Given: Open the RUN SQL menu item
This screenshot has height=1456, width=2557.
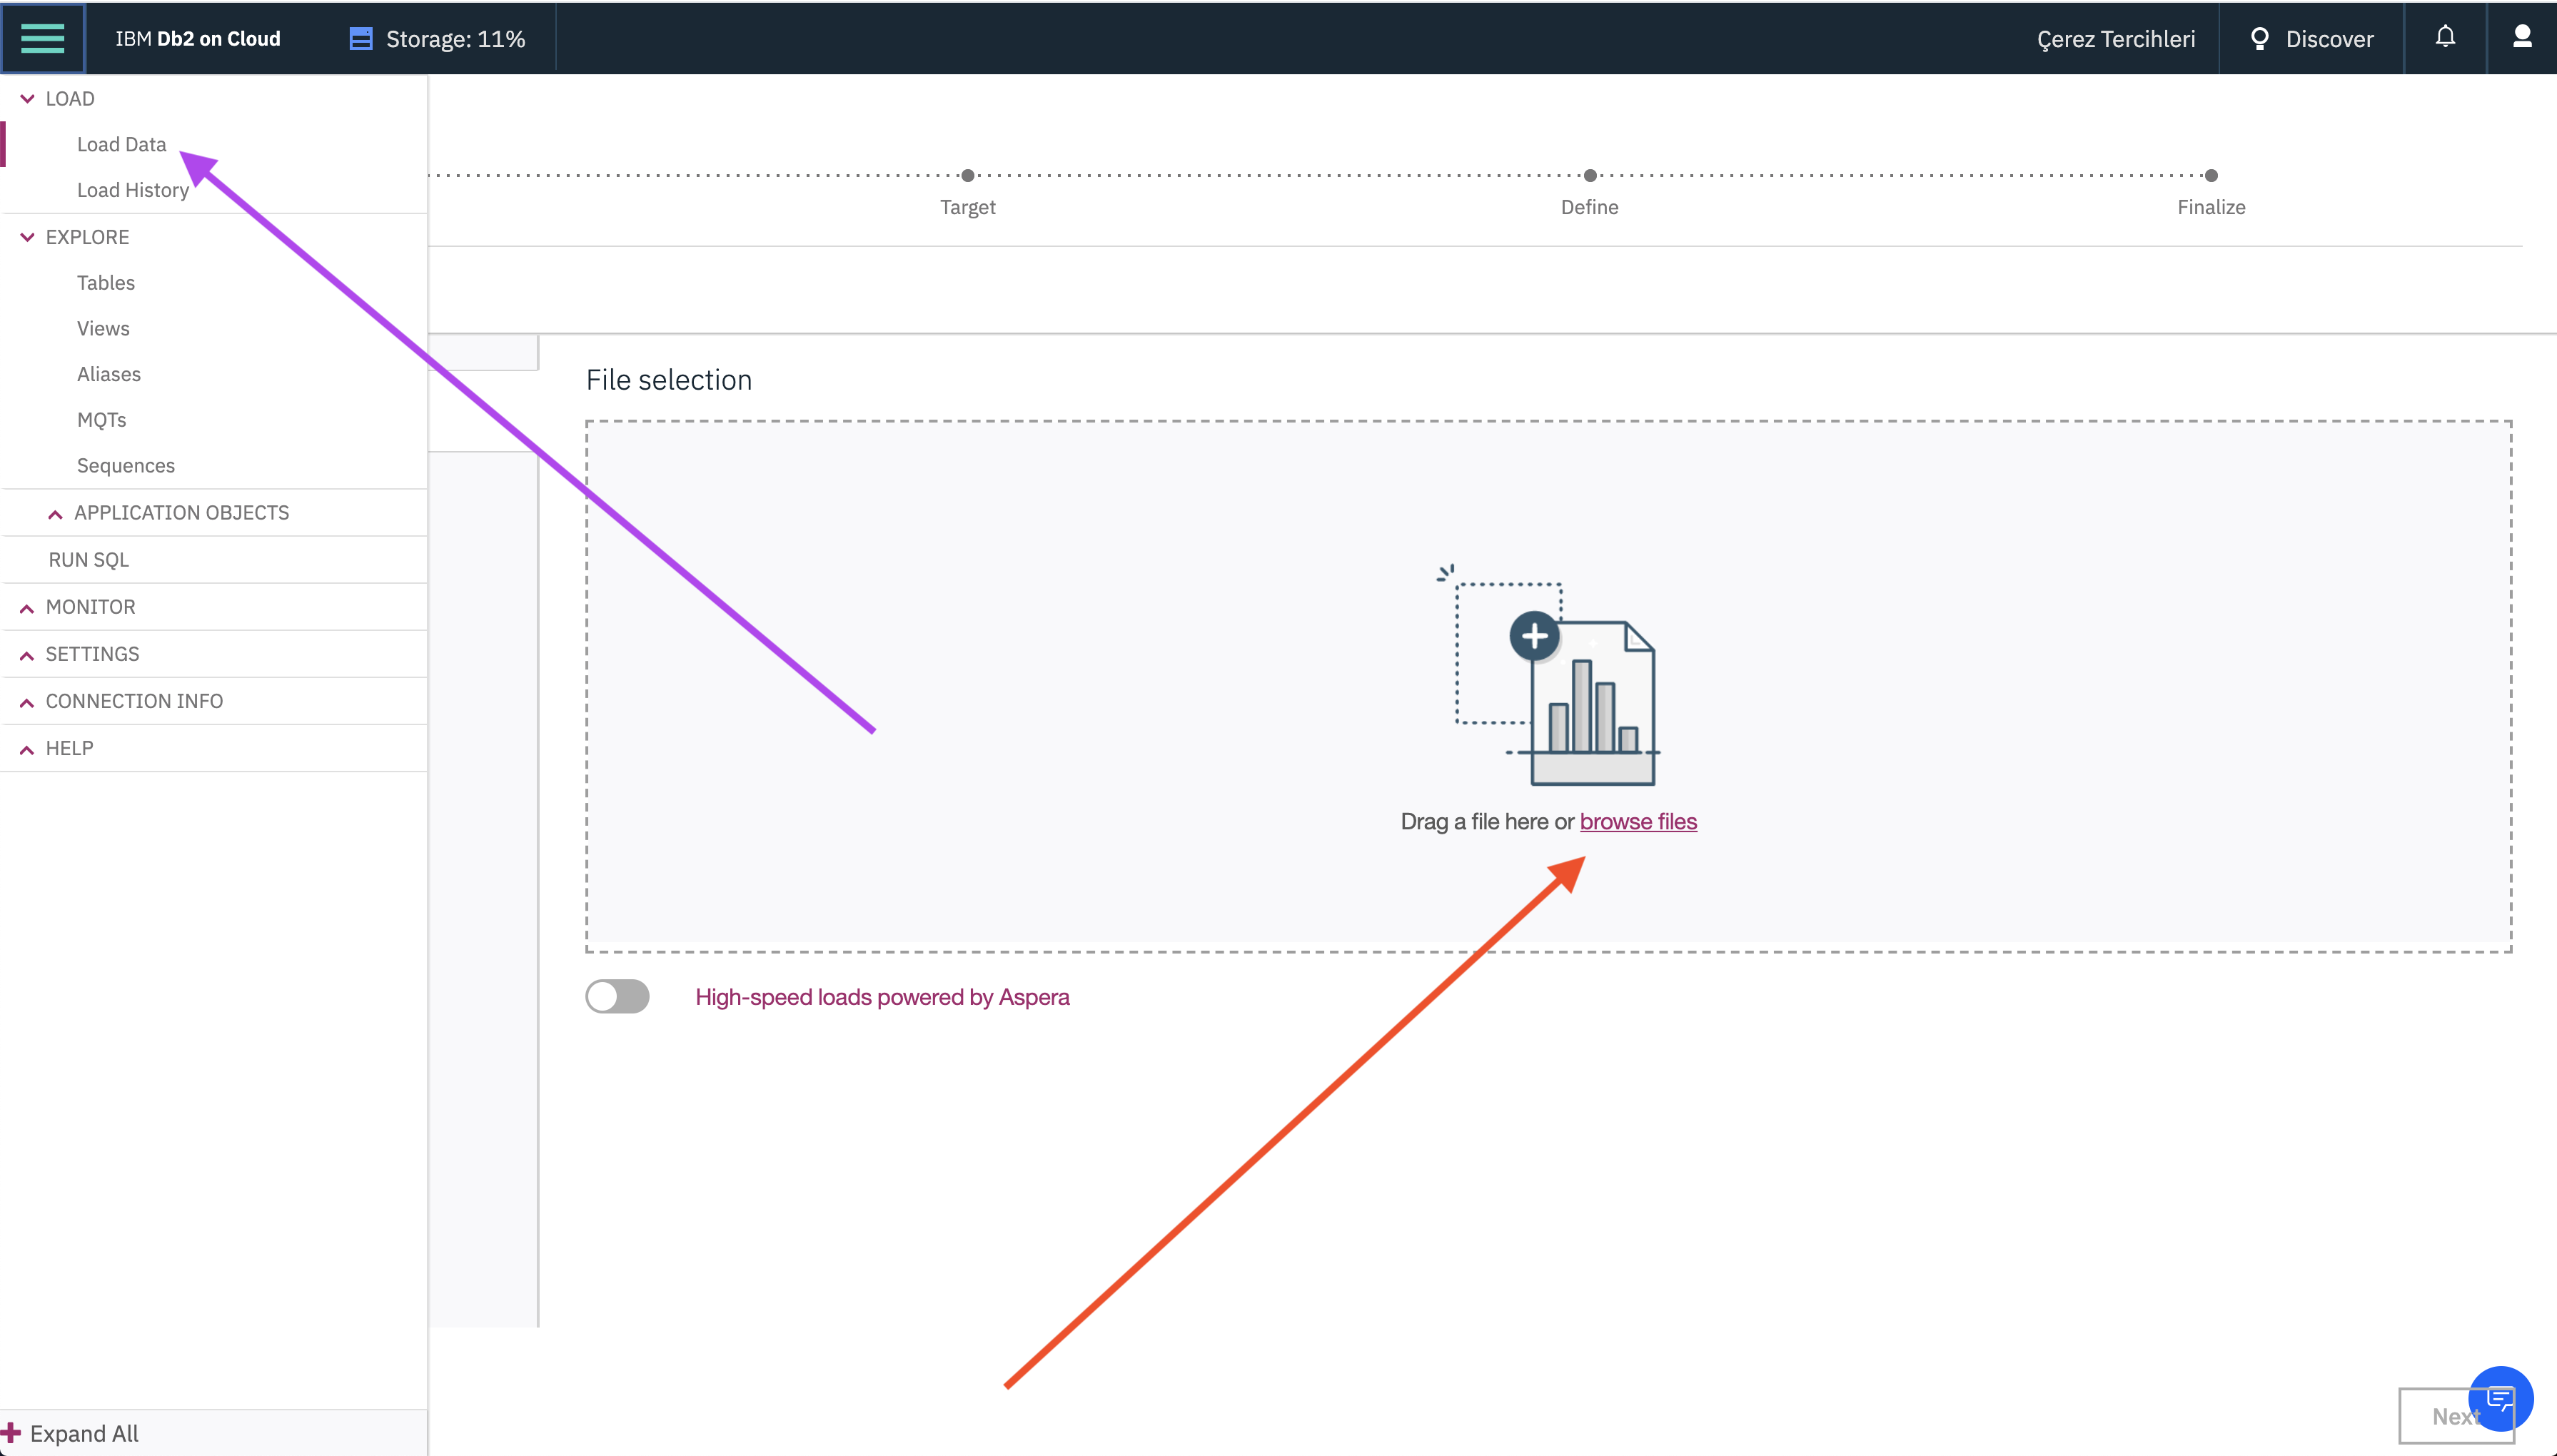Looking at the screenshot, I should [x=88, y=560].
